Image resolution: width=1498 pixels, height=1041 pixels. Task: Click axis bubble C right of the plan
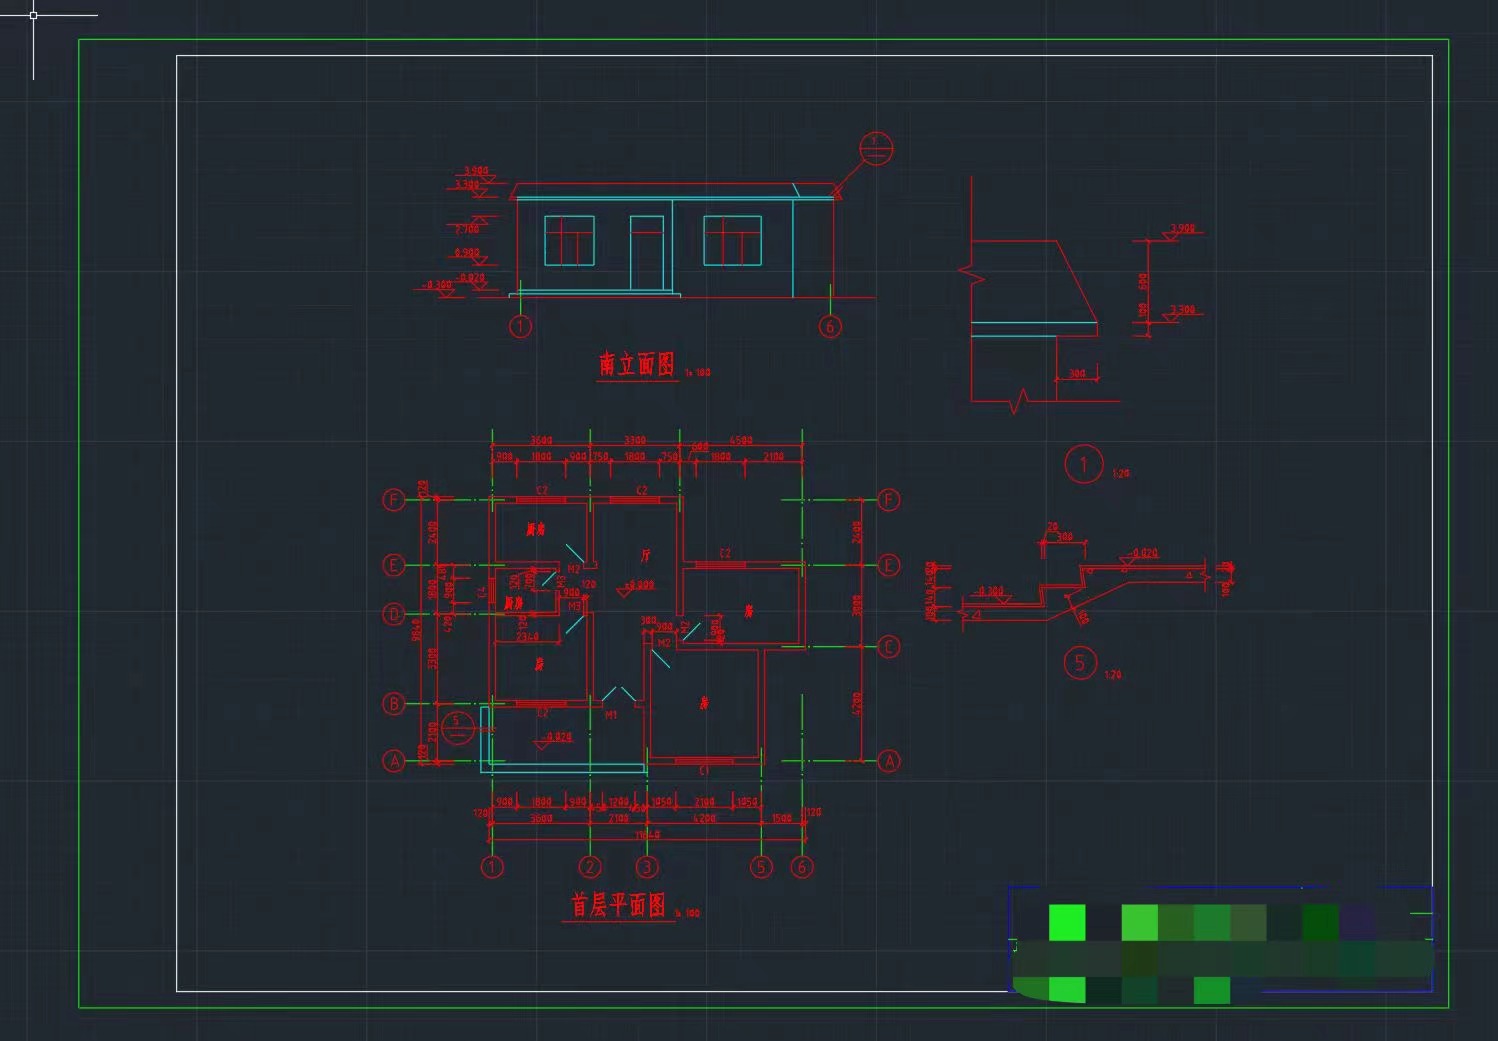click(889, 647)
